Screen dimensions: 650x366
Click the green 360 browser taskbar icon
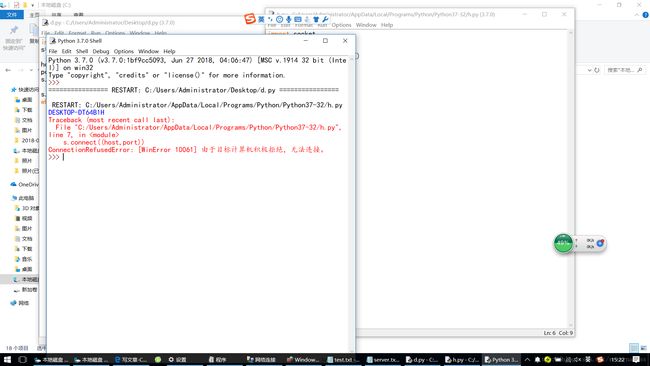[x=158, y=360]
